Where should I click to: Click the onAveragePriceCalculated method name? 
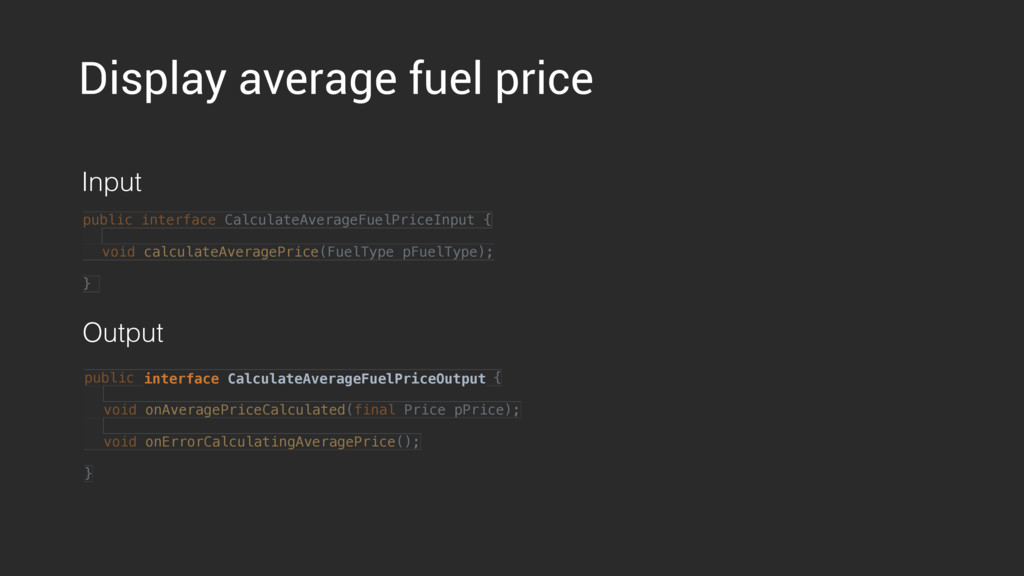[x=245, y=410]
